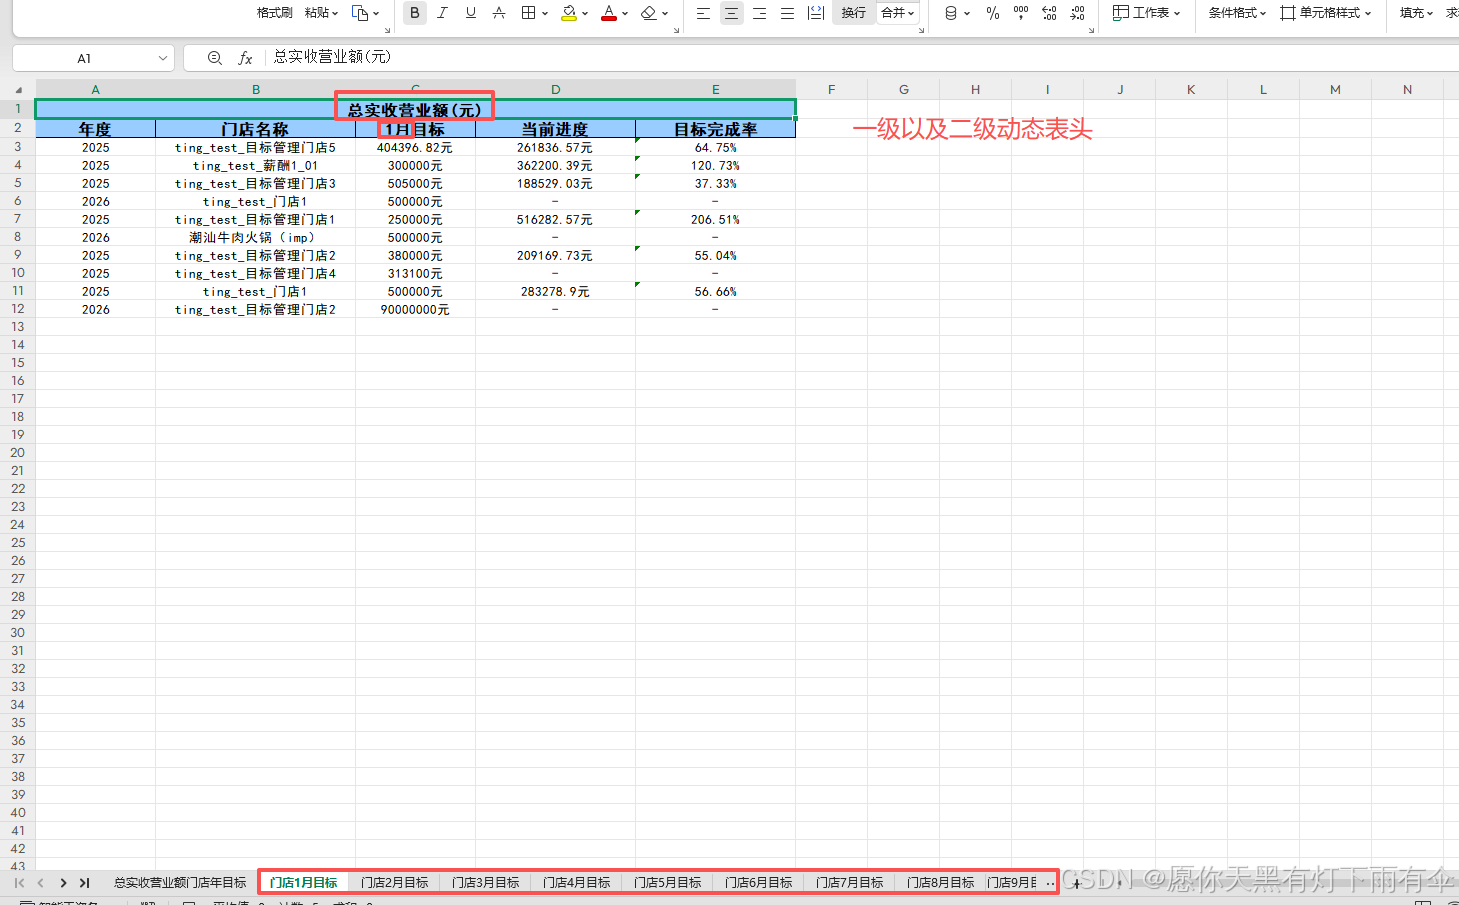
Task: Apply the fill color bucket
Action: click(x=569, y=13)
